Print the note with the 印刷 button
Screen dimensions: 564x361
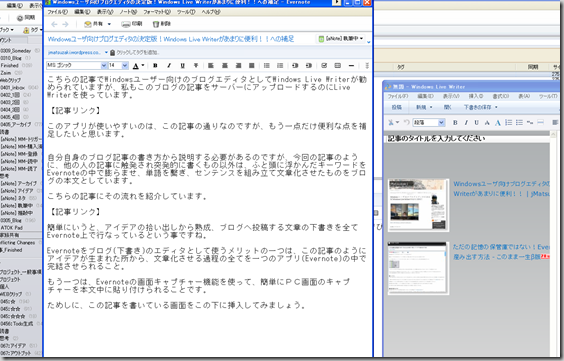point(132,24)
